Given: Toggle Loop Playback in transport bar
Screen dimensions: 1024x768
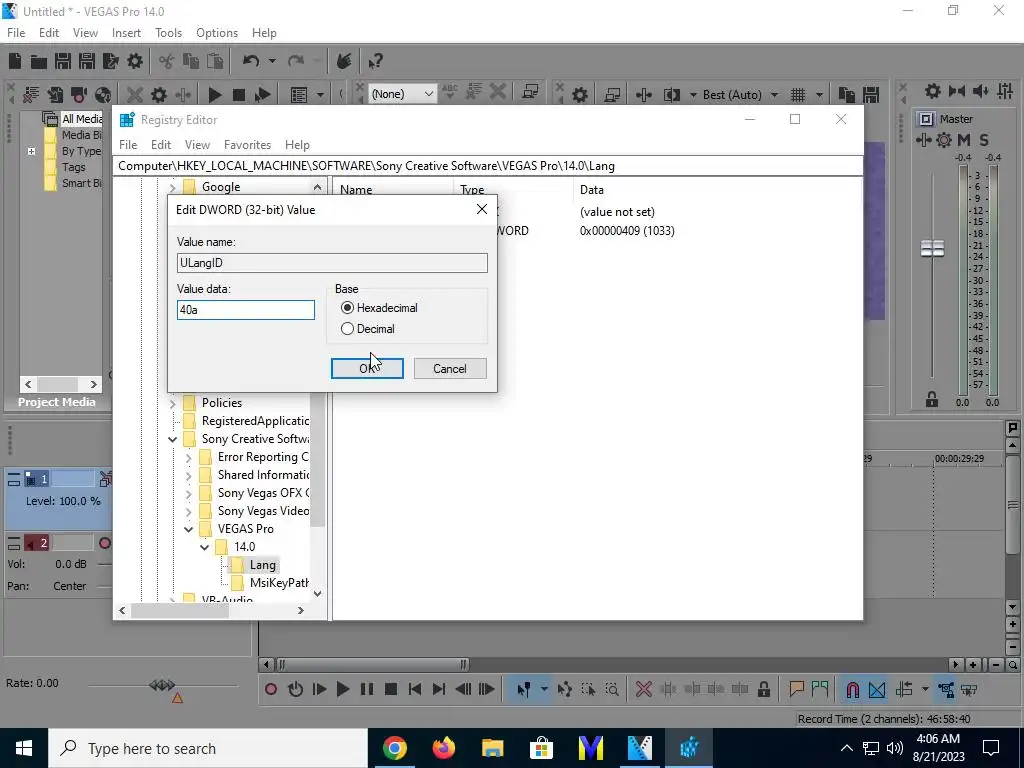Looking at the screenshot, I should (x=295, y=689).
